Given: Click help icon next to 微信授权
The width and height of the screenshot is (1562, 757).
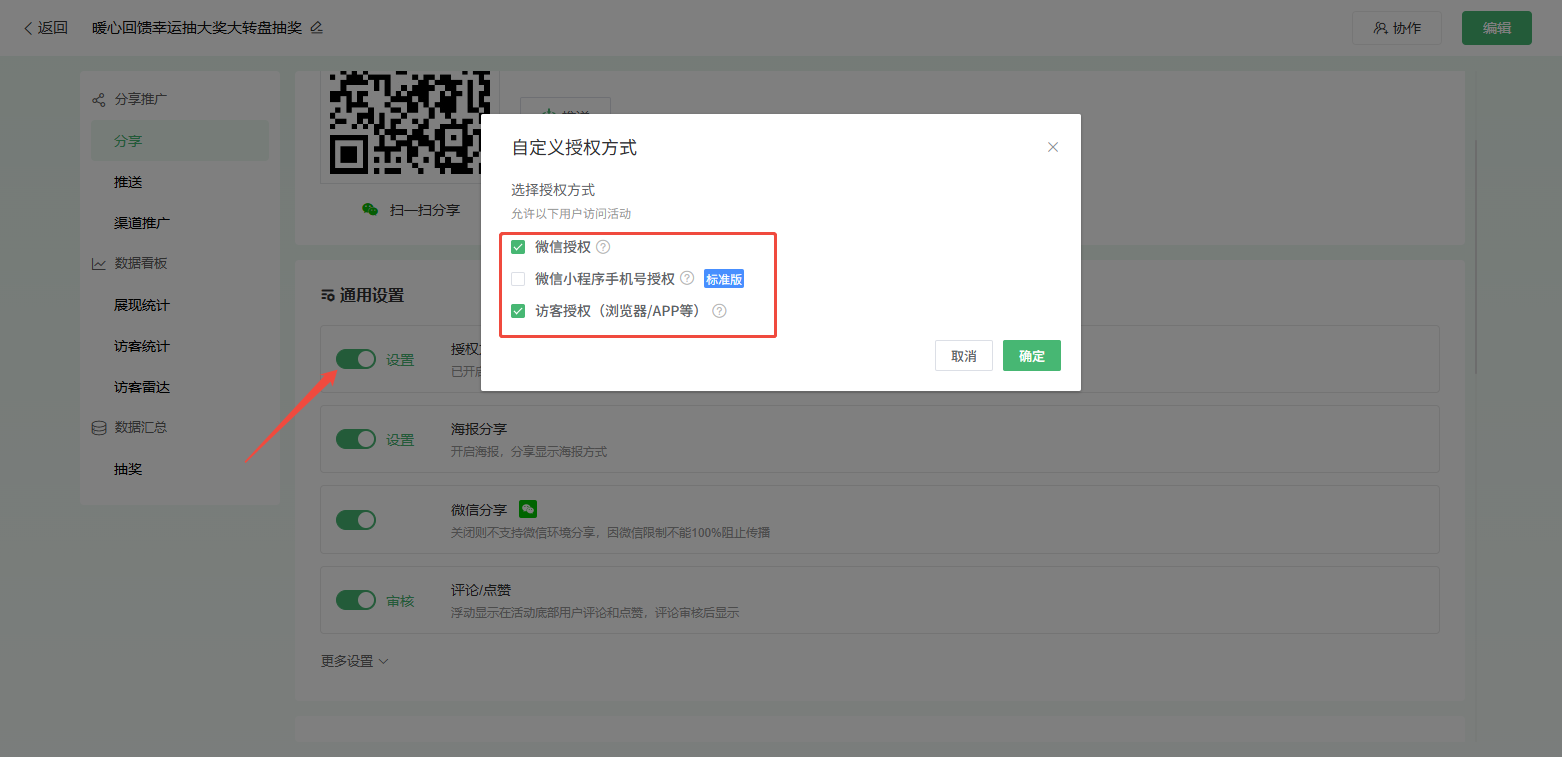Looking at the screenshot, I should 603,247.
